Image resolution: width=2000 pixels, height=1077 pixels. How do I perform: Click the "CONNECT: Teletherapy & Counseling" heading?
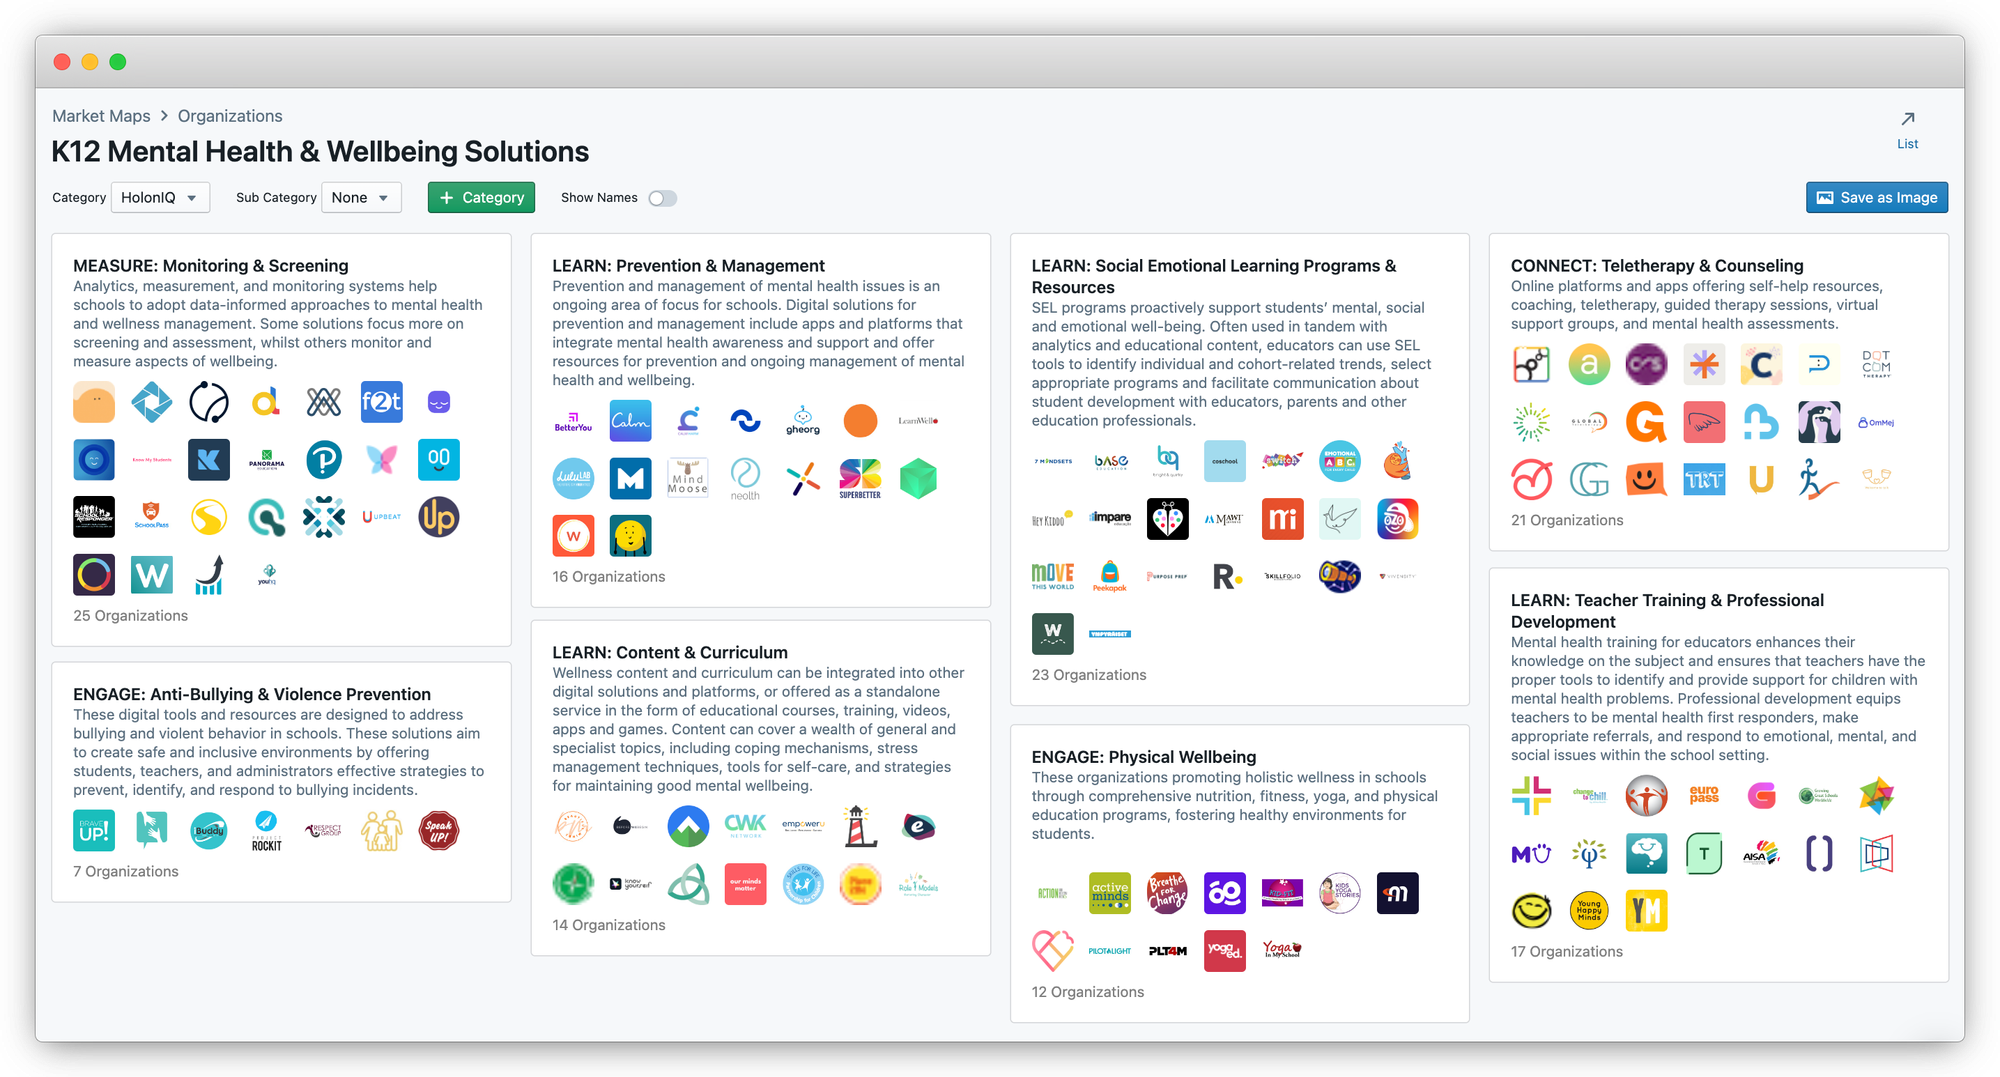pyautogui.click(x=1657, y=265)
